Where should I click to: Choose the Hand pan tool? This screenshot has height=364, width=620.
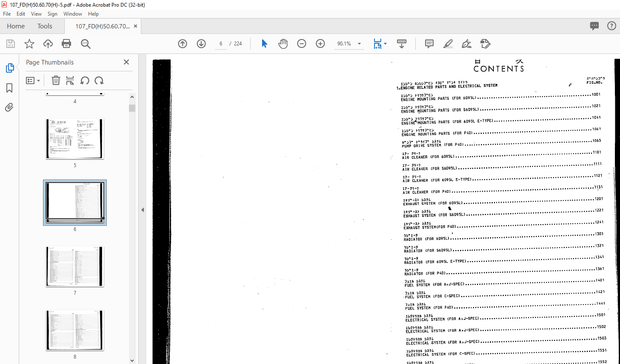point(283,44)
